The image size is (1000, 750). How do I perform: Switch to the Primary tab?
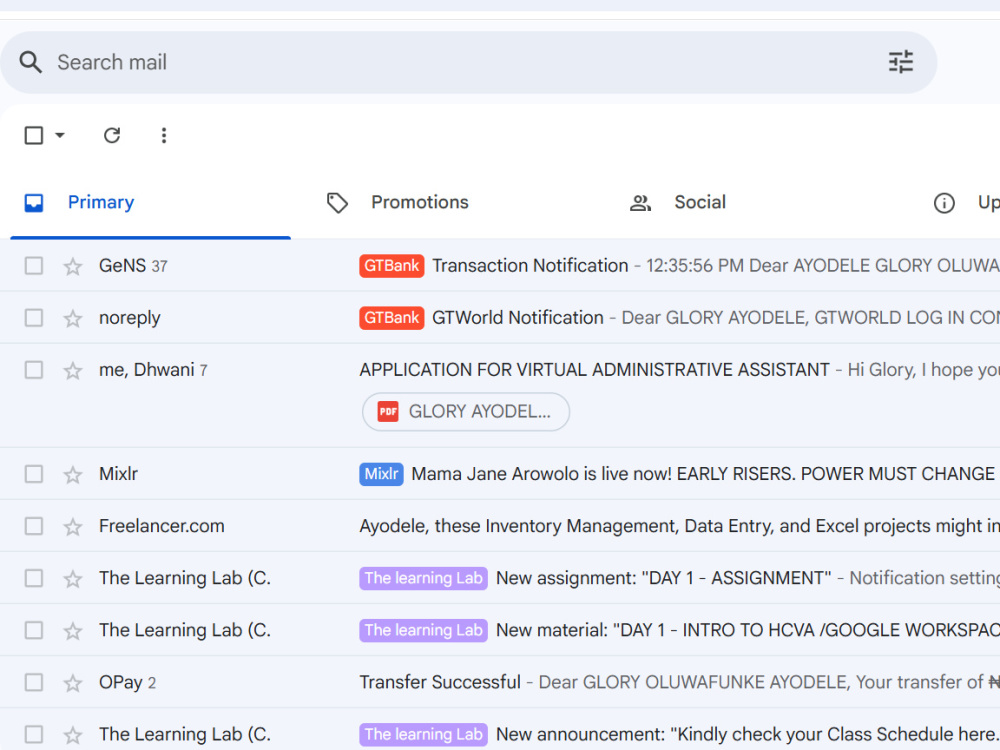[x=151, y=203]
